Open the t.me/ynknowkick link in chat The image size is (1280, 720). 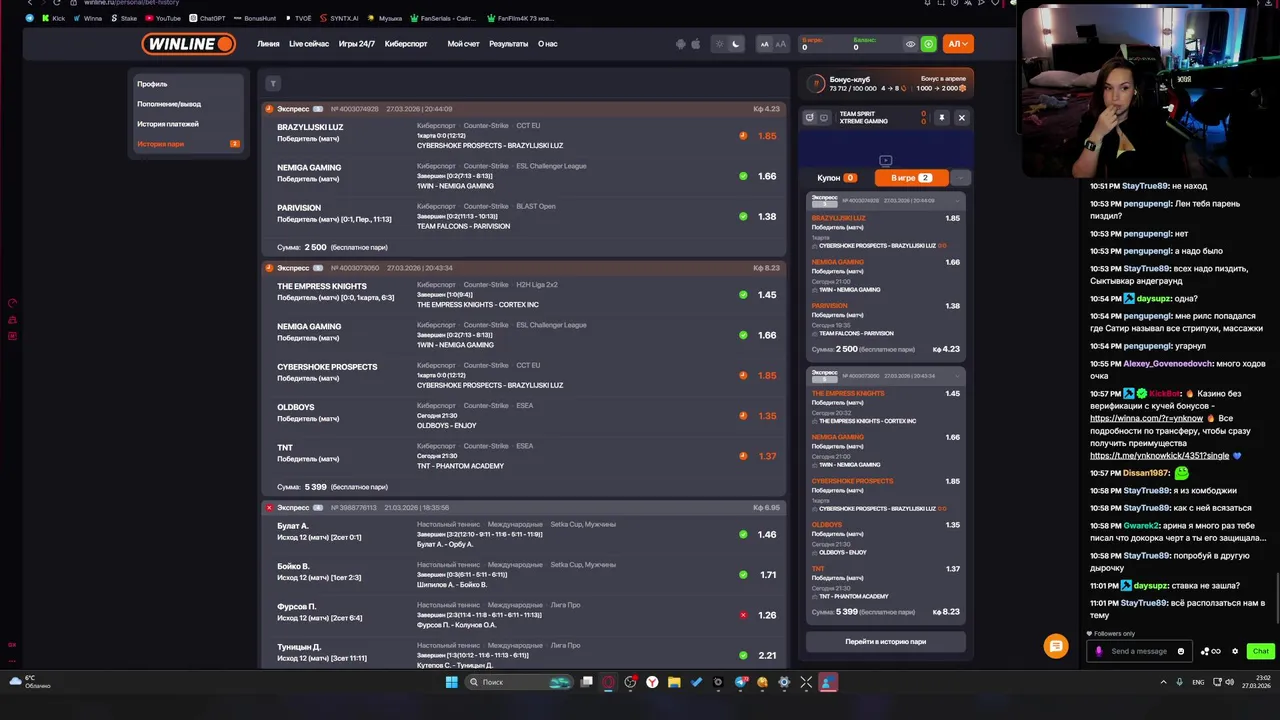coord(1159,456)
